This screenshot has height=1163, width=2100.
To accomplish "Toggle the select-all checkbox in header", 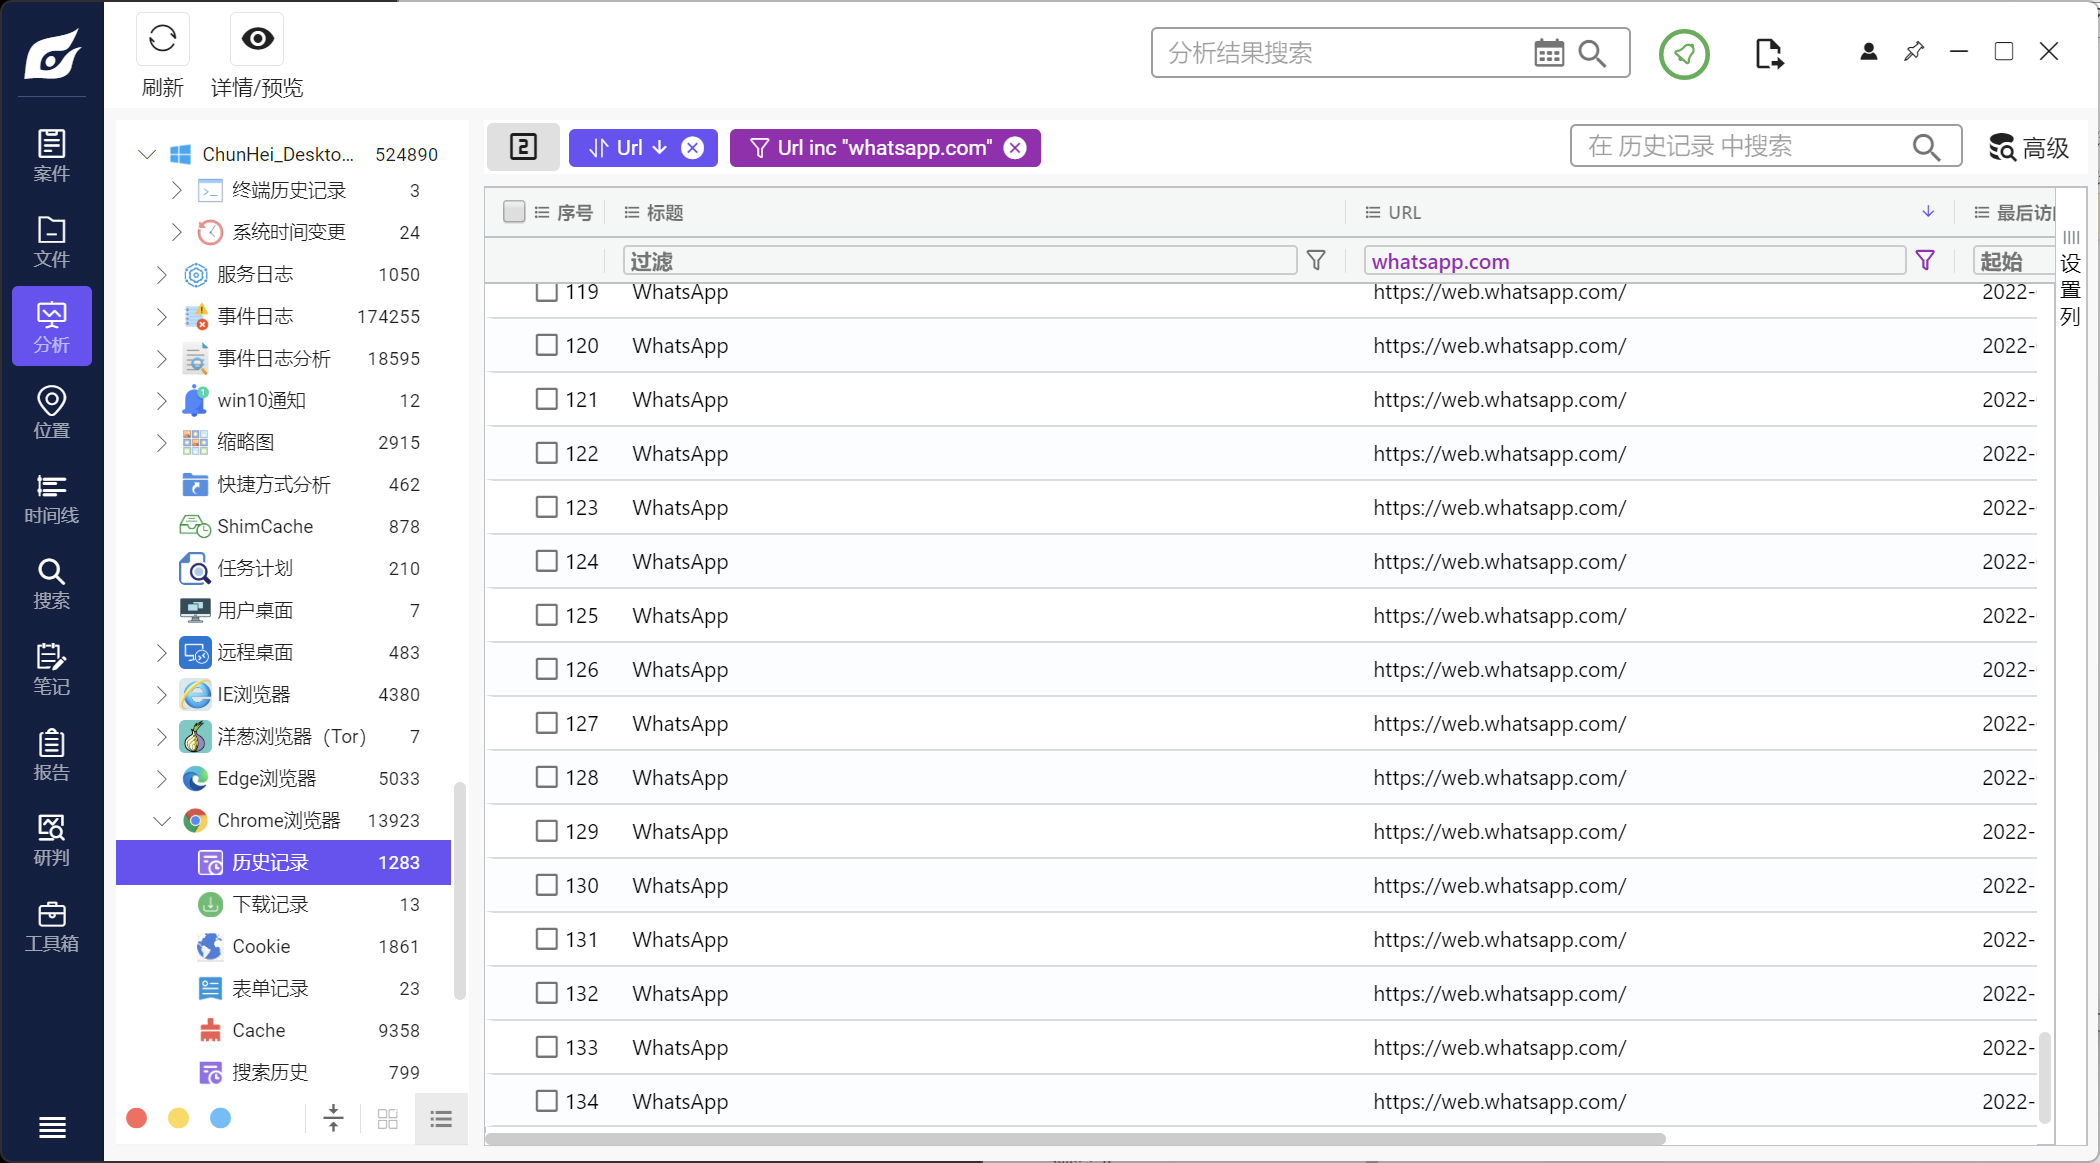I will tap(514, 212).
